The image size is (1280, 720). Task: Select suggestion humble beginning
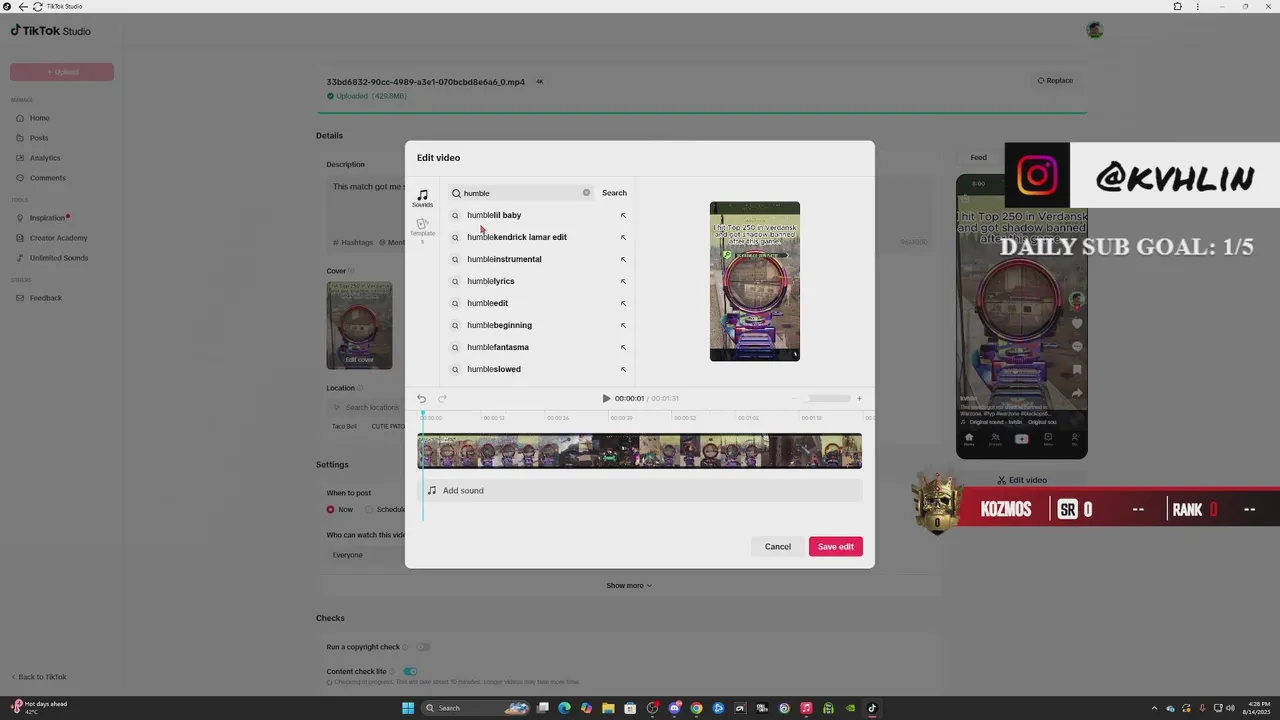pos(499,325)
